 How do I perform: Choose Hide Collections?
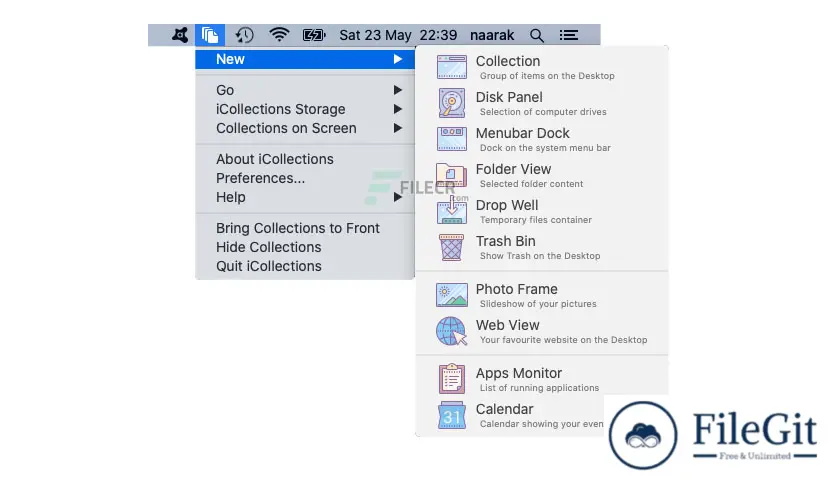click(305, 247)
